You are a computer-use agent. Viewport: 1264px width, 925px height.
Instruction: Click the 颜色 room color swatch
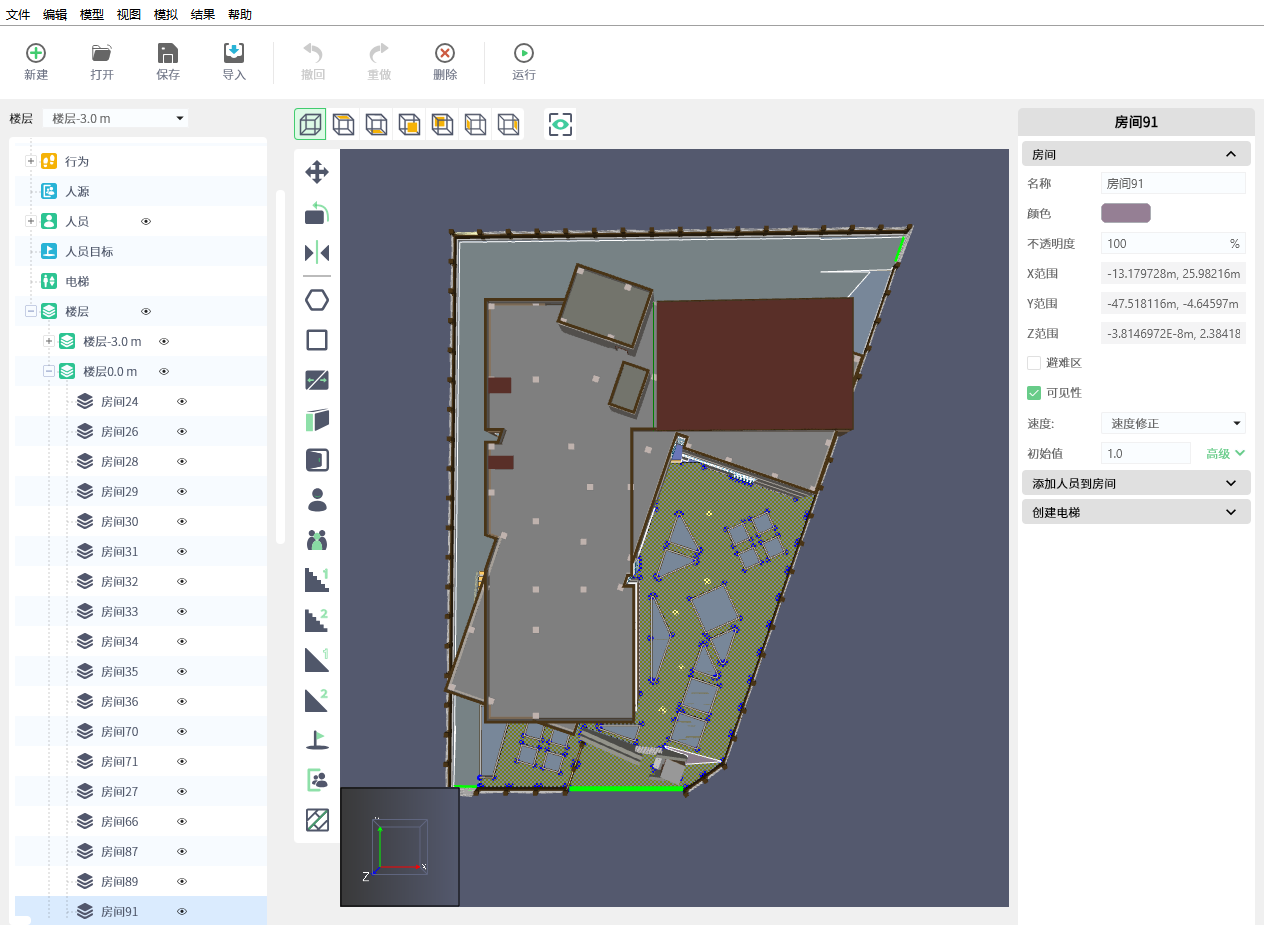[x=1126, y=213]
